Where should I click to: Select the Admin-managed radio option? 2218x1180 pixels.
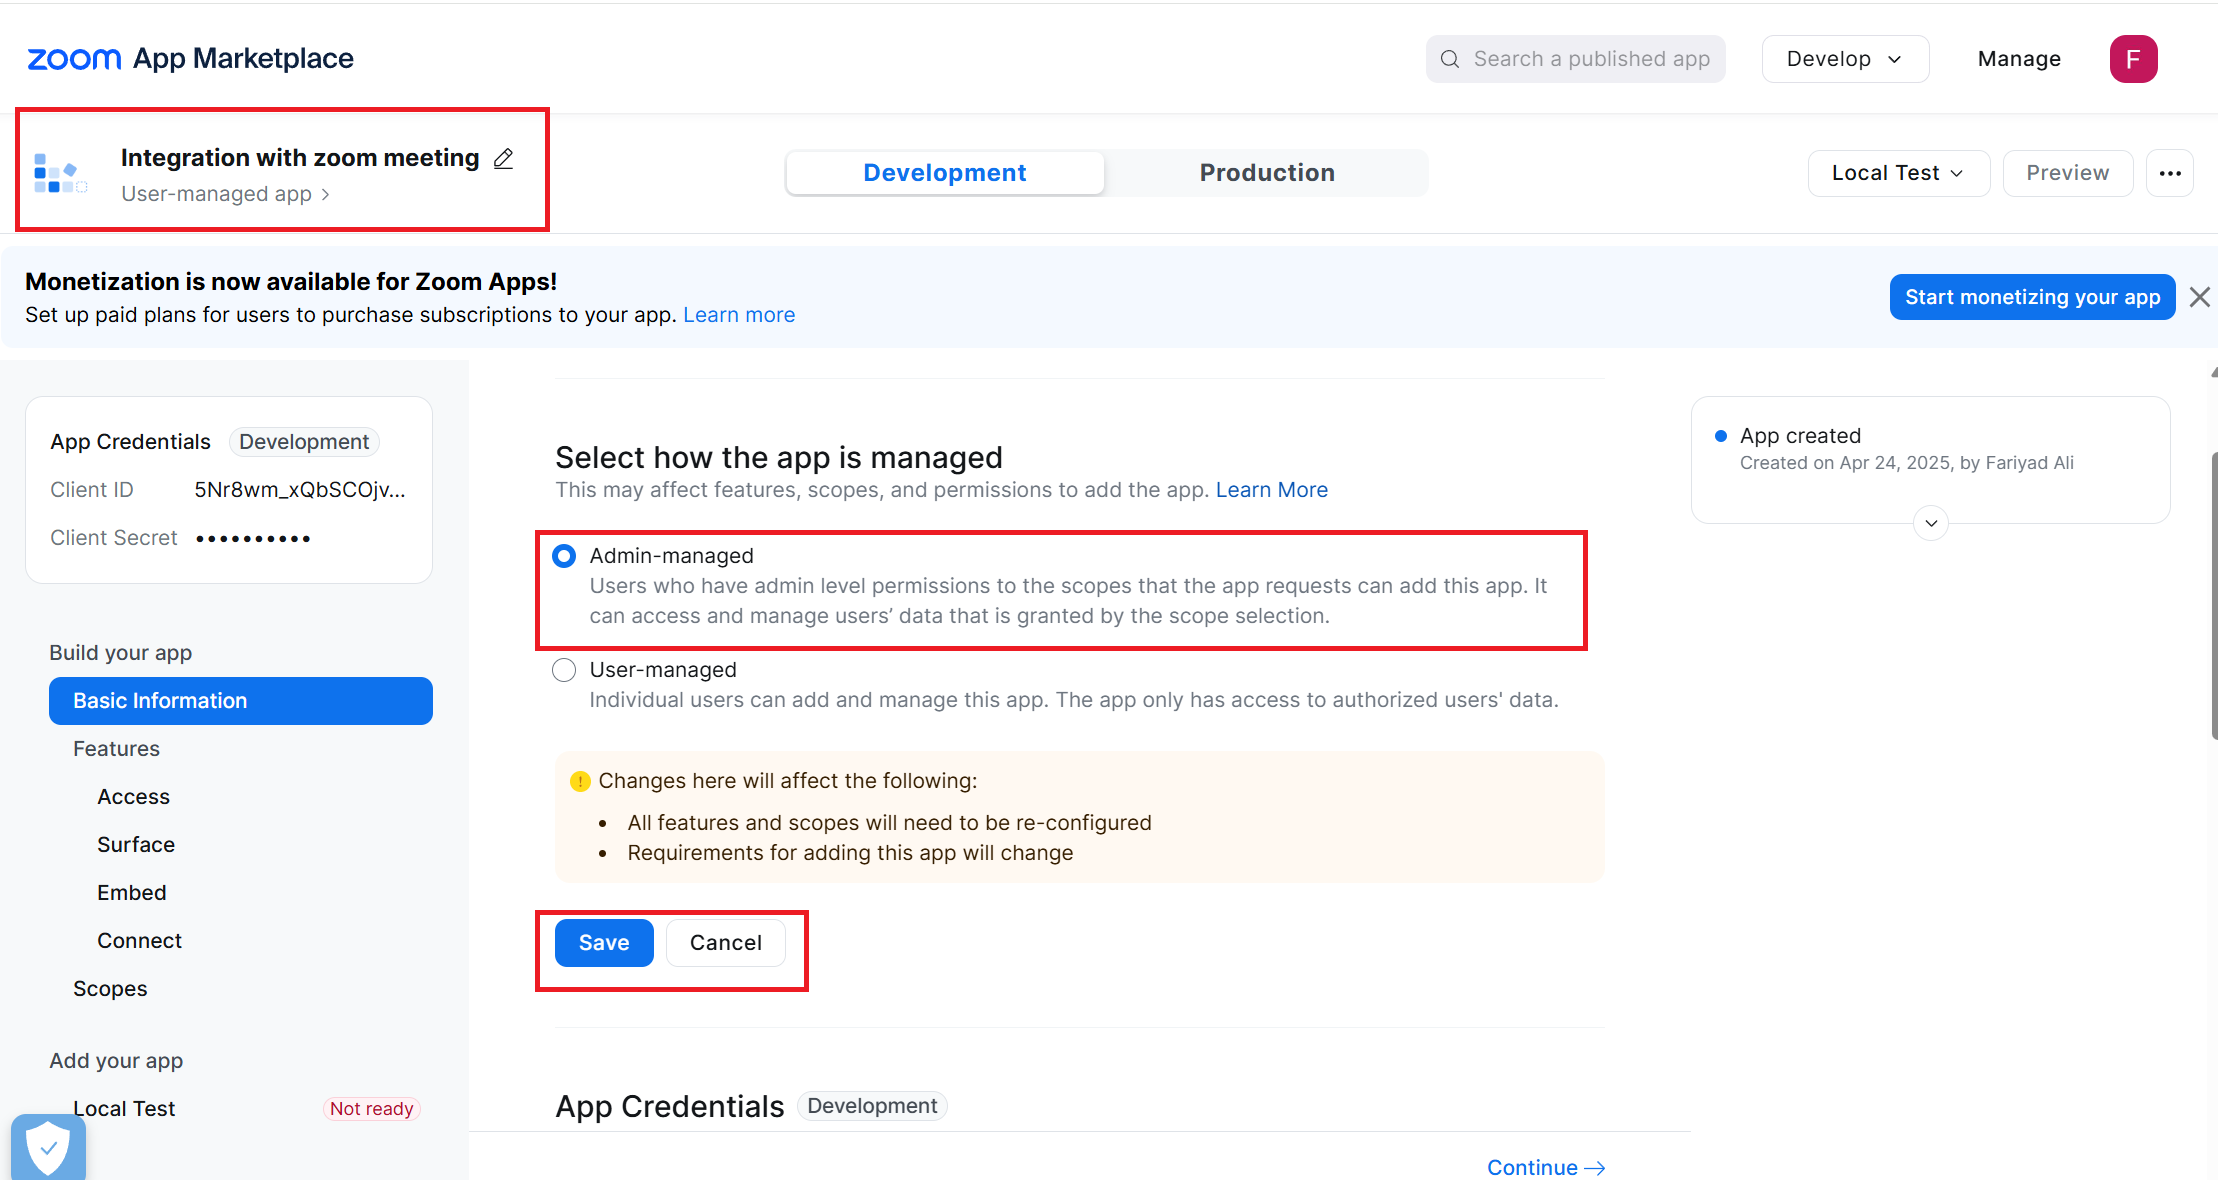[564, 556]
